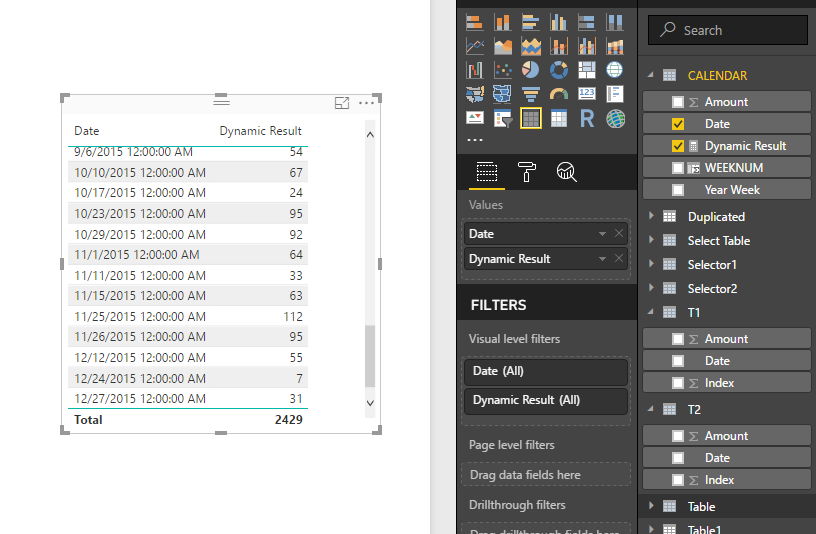
Task: Select the Filled map visualization
Action: 475,94
